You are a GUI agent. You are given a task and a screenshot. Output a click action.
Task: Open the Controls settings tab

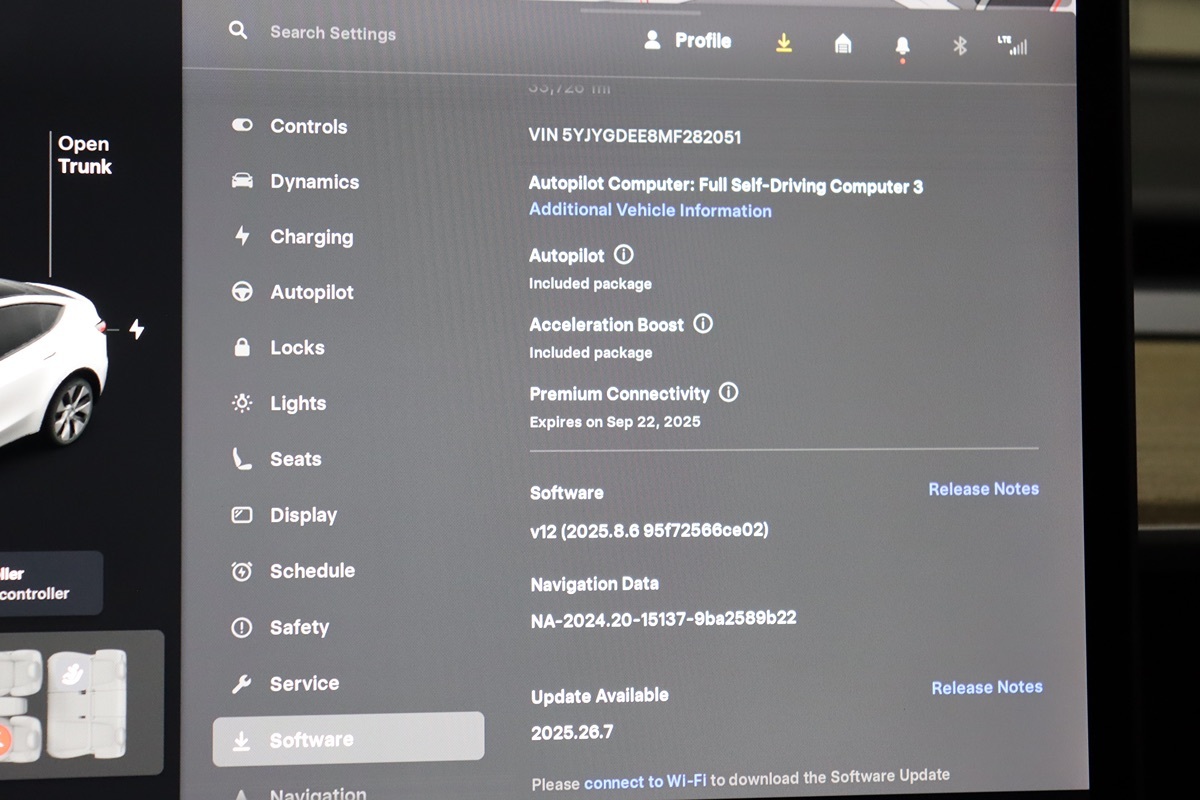[x=308, y=126]
